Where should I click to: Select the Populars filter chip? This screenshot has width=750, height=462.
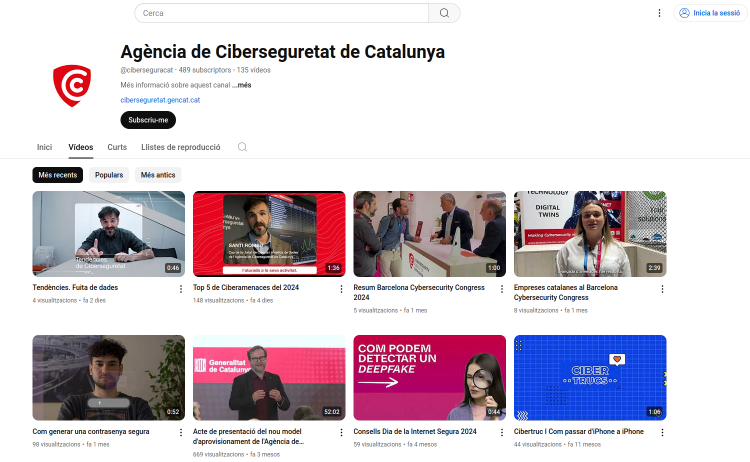point(109,175)
